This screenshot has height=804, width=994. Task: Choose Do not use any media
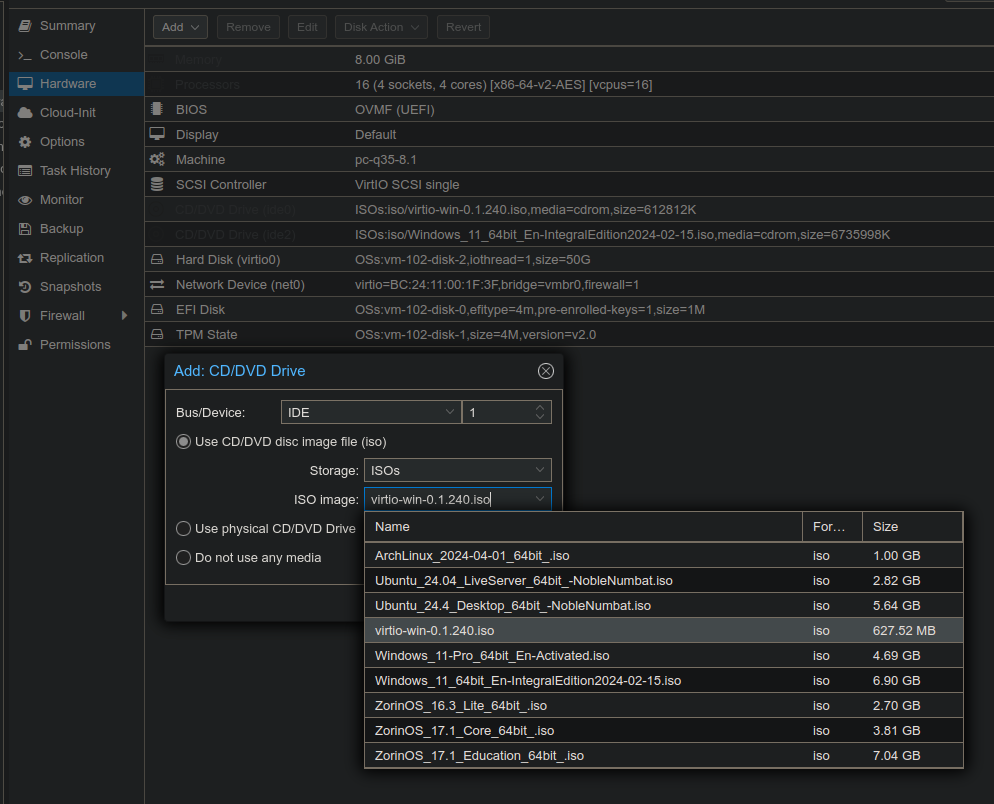(x=184, y=558)
